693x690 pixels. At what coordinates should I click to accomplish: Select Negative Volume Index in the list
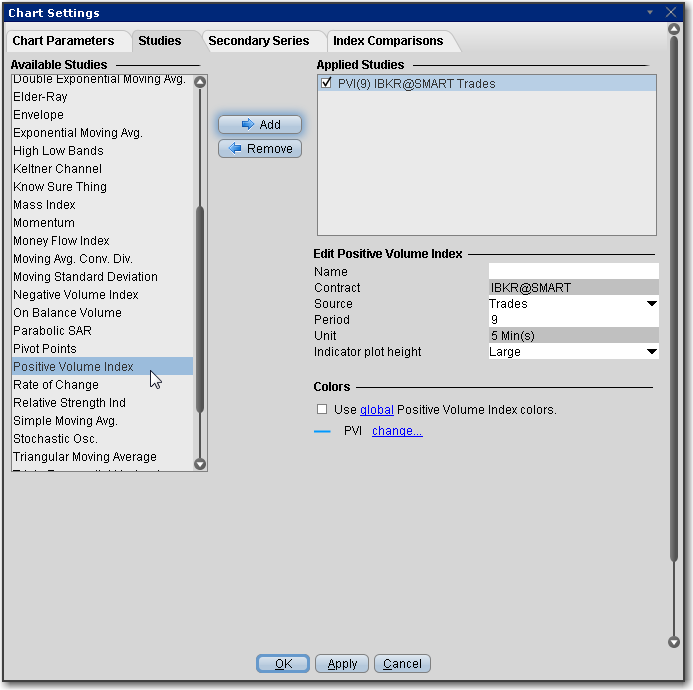click(76, 295)
